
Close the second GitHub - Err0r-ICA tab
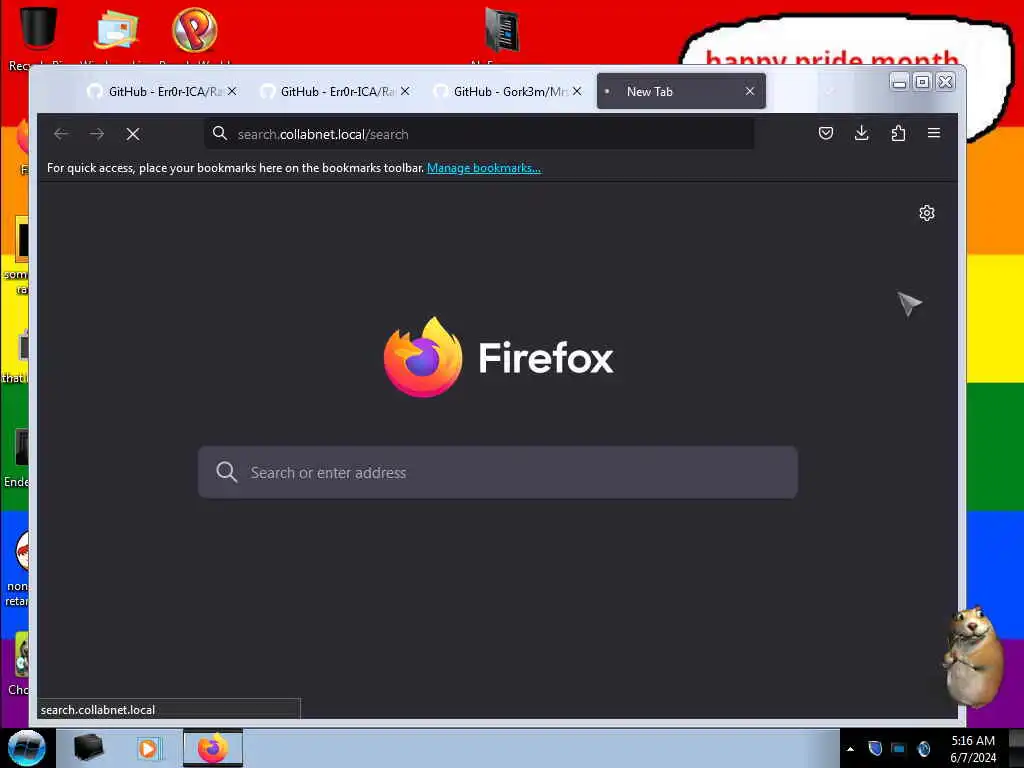pos(405,91)
